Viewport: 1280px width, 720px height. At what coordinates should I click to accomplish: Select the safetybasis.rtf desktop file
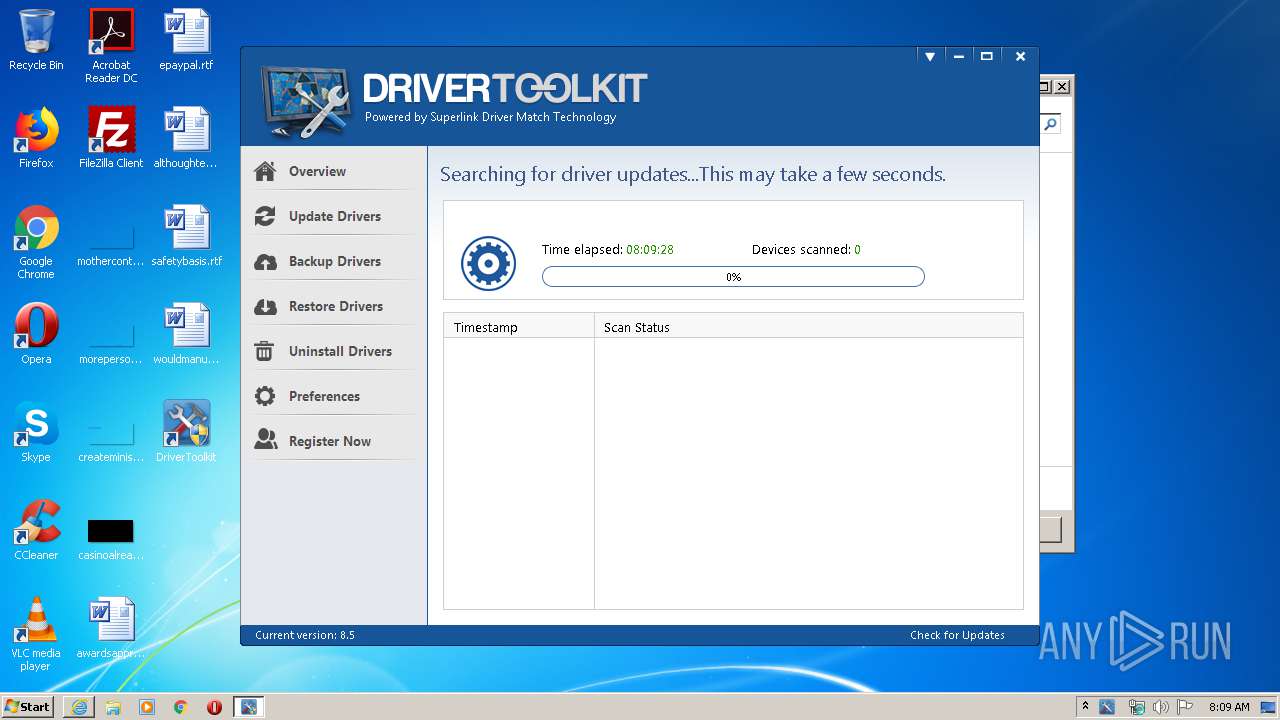click(187, 236)
